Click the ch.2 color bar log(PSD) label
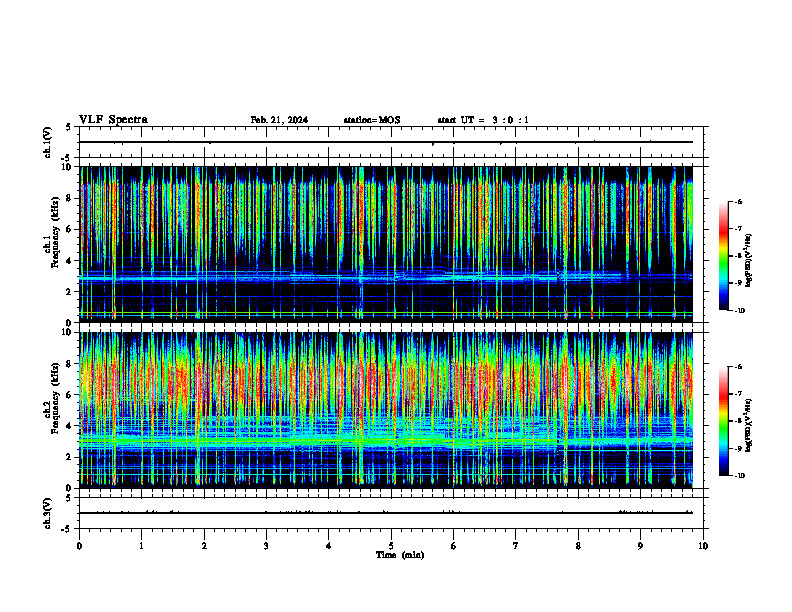This screenshot has height=612, width=792. [x=749, y=426]
